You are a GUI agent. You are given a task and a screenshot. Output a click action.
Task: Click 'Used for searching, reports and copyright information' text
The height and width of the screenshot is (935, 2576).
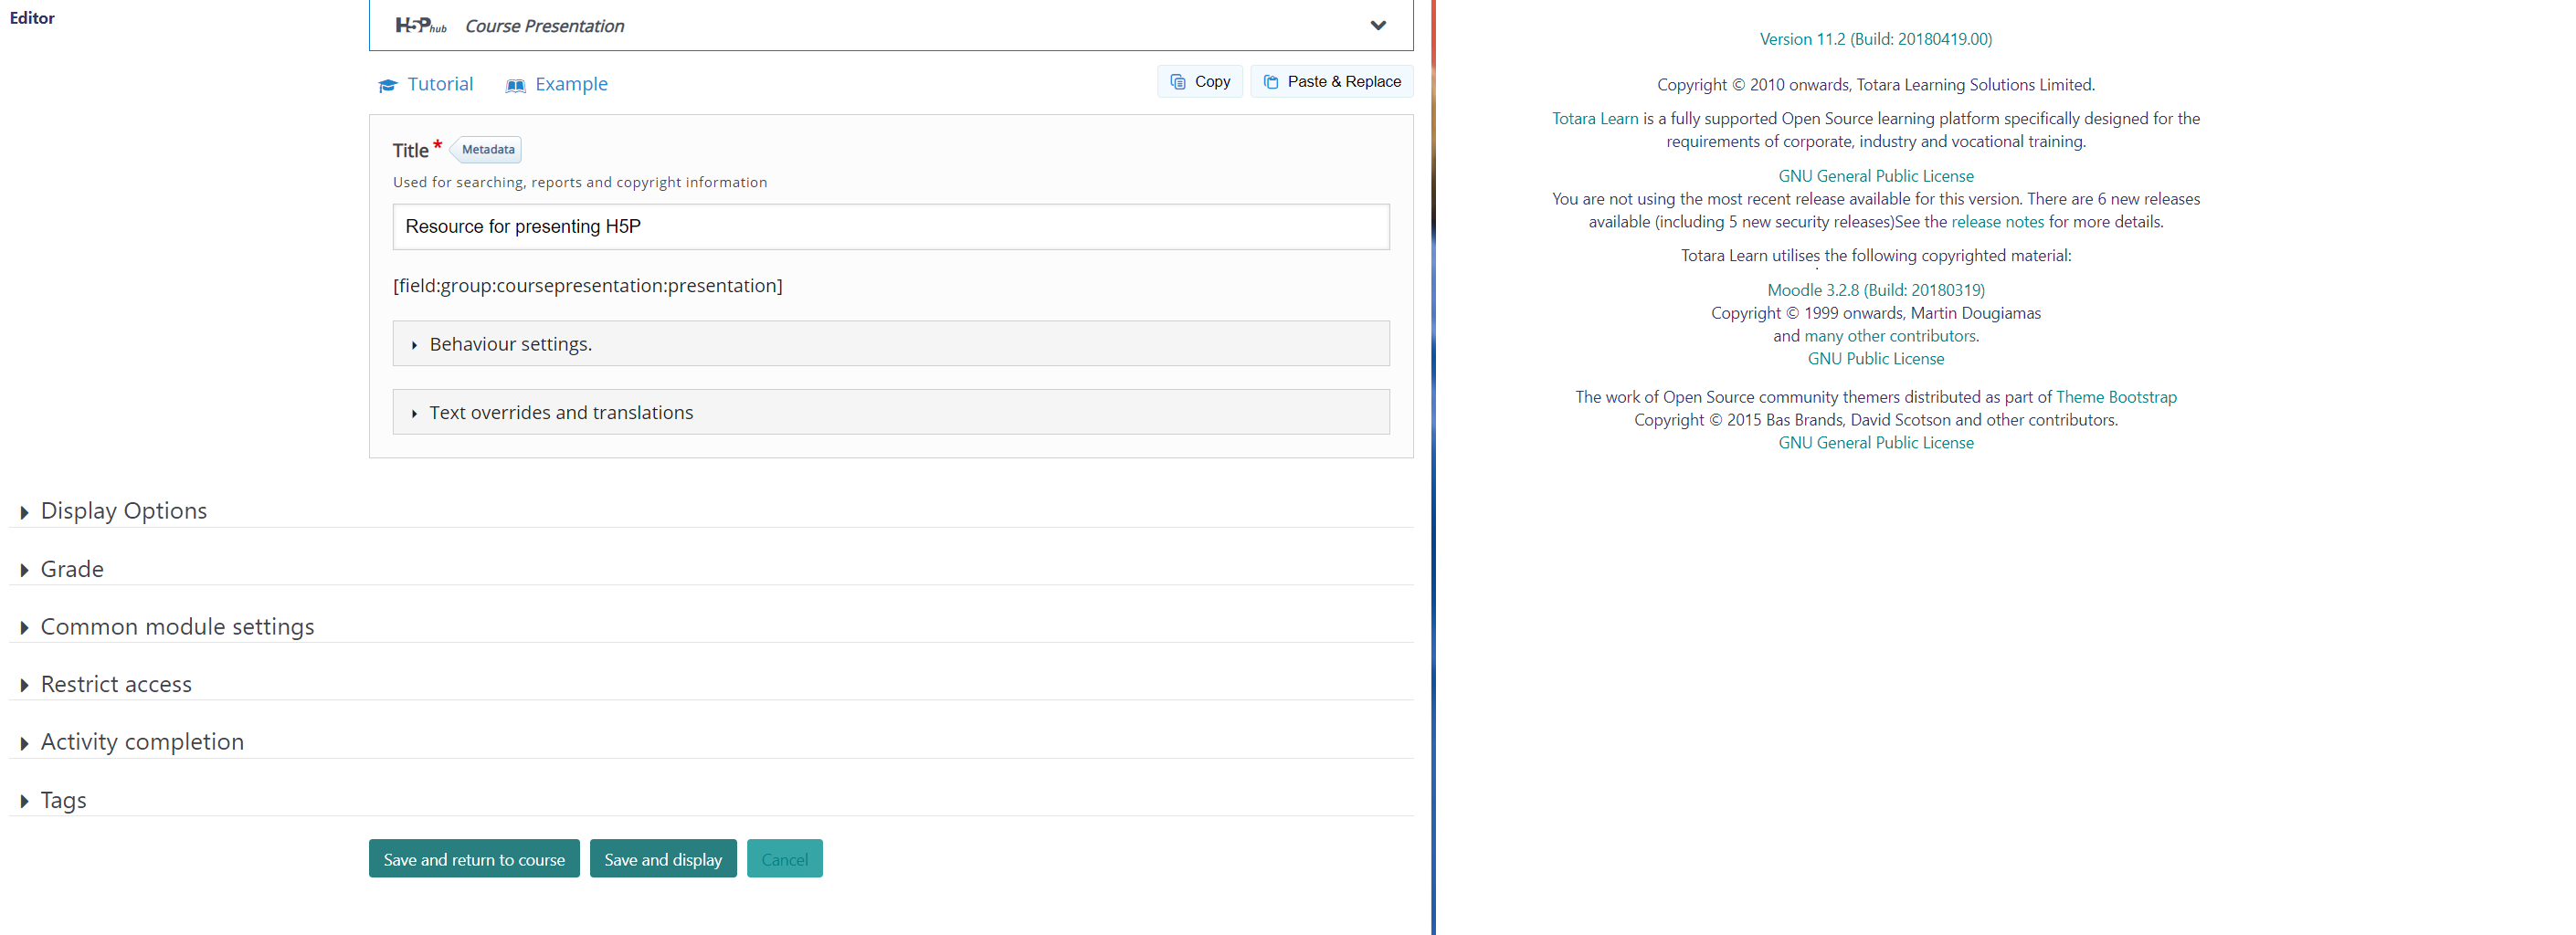click(x=580, y=182)
